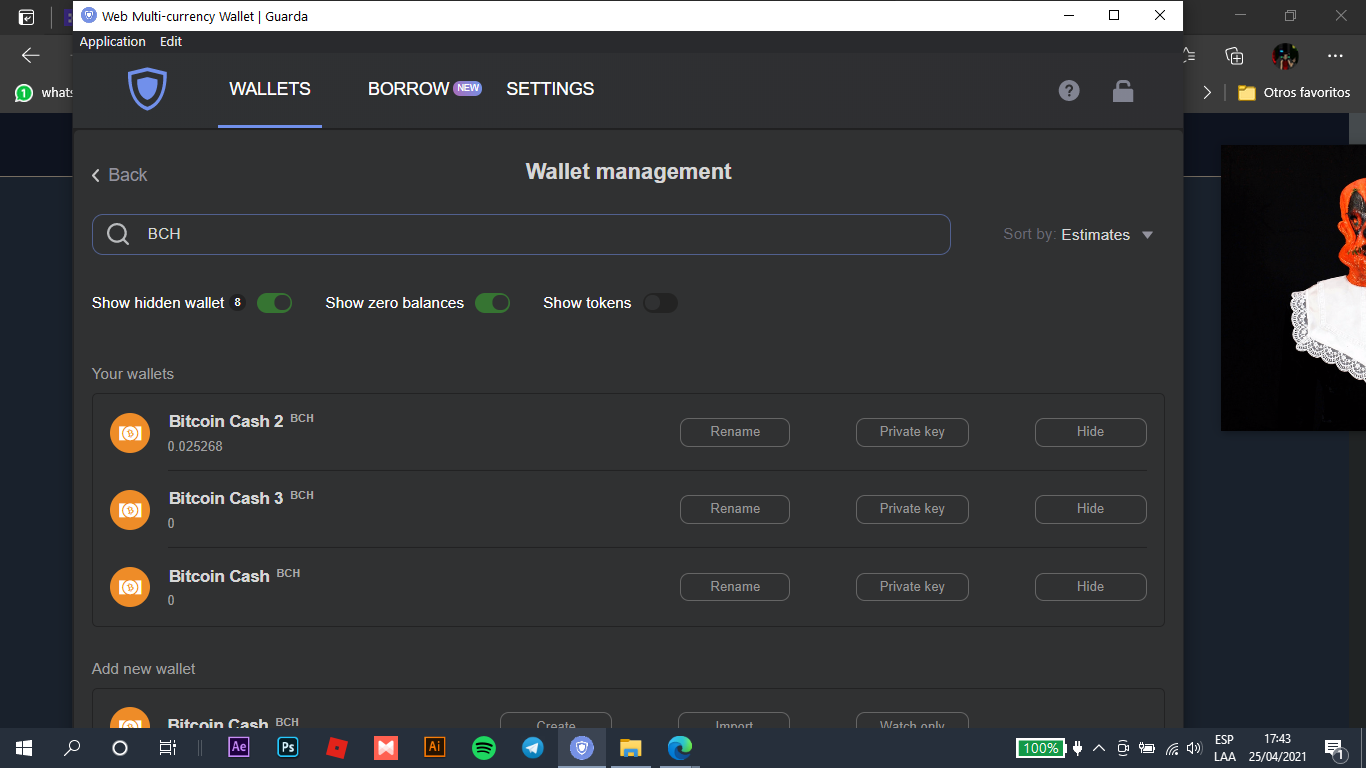Switch to Microsoft Edge on taskbar

680,747
